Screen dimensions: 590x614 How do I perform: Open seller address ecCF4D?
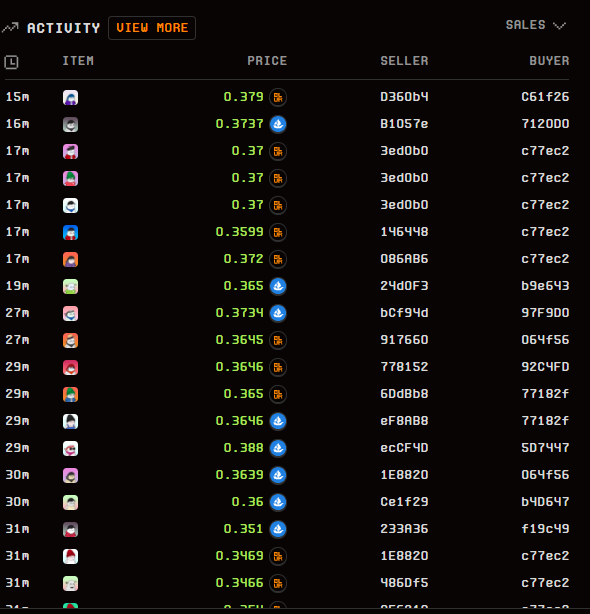(x=404, y=448)
